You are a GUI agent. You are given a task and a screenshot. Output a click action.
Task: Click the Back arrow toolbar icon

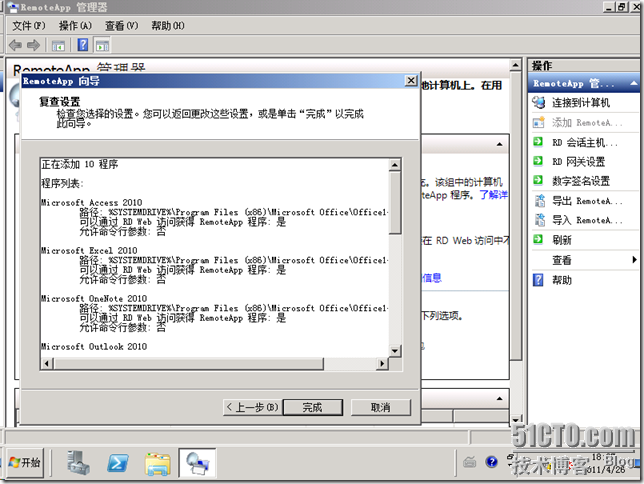tap(15, 45)
